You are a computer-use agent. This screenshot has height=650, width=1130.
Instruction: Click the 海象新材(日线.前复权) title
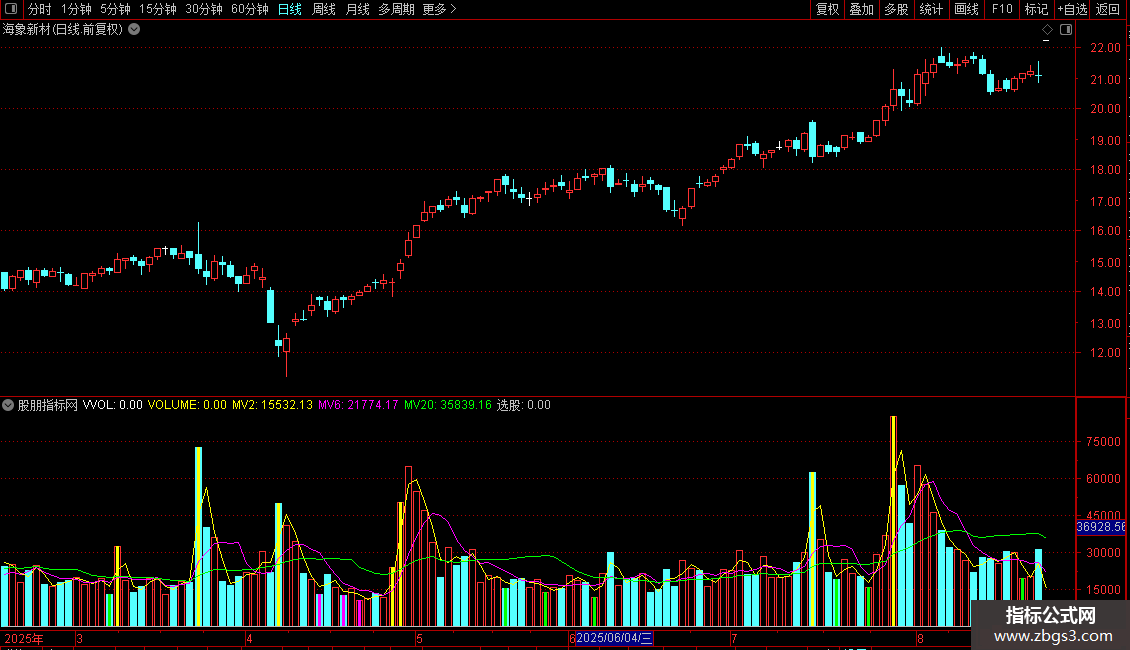tap(63, 30)
